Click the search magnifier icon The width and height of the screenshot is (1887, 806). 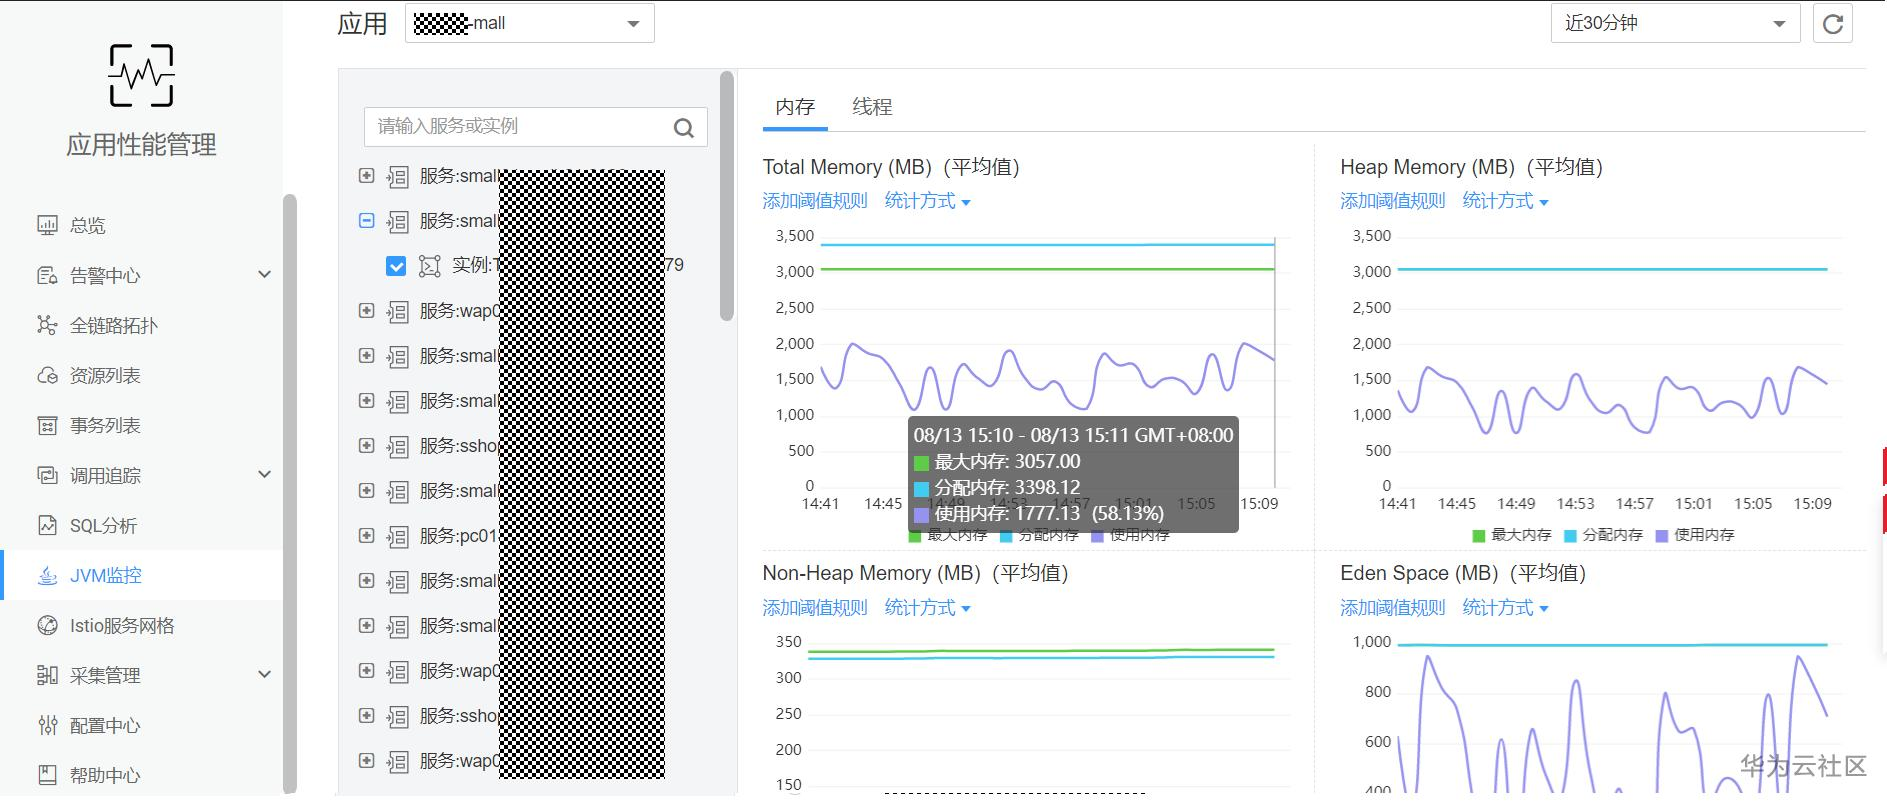point(684,128)
